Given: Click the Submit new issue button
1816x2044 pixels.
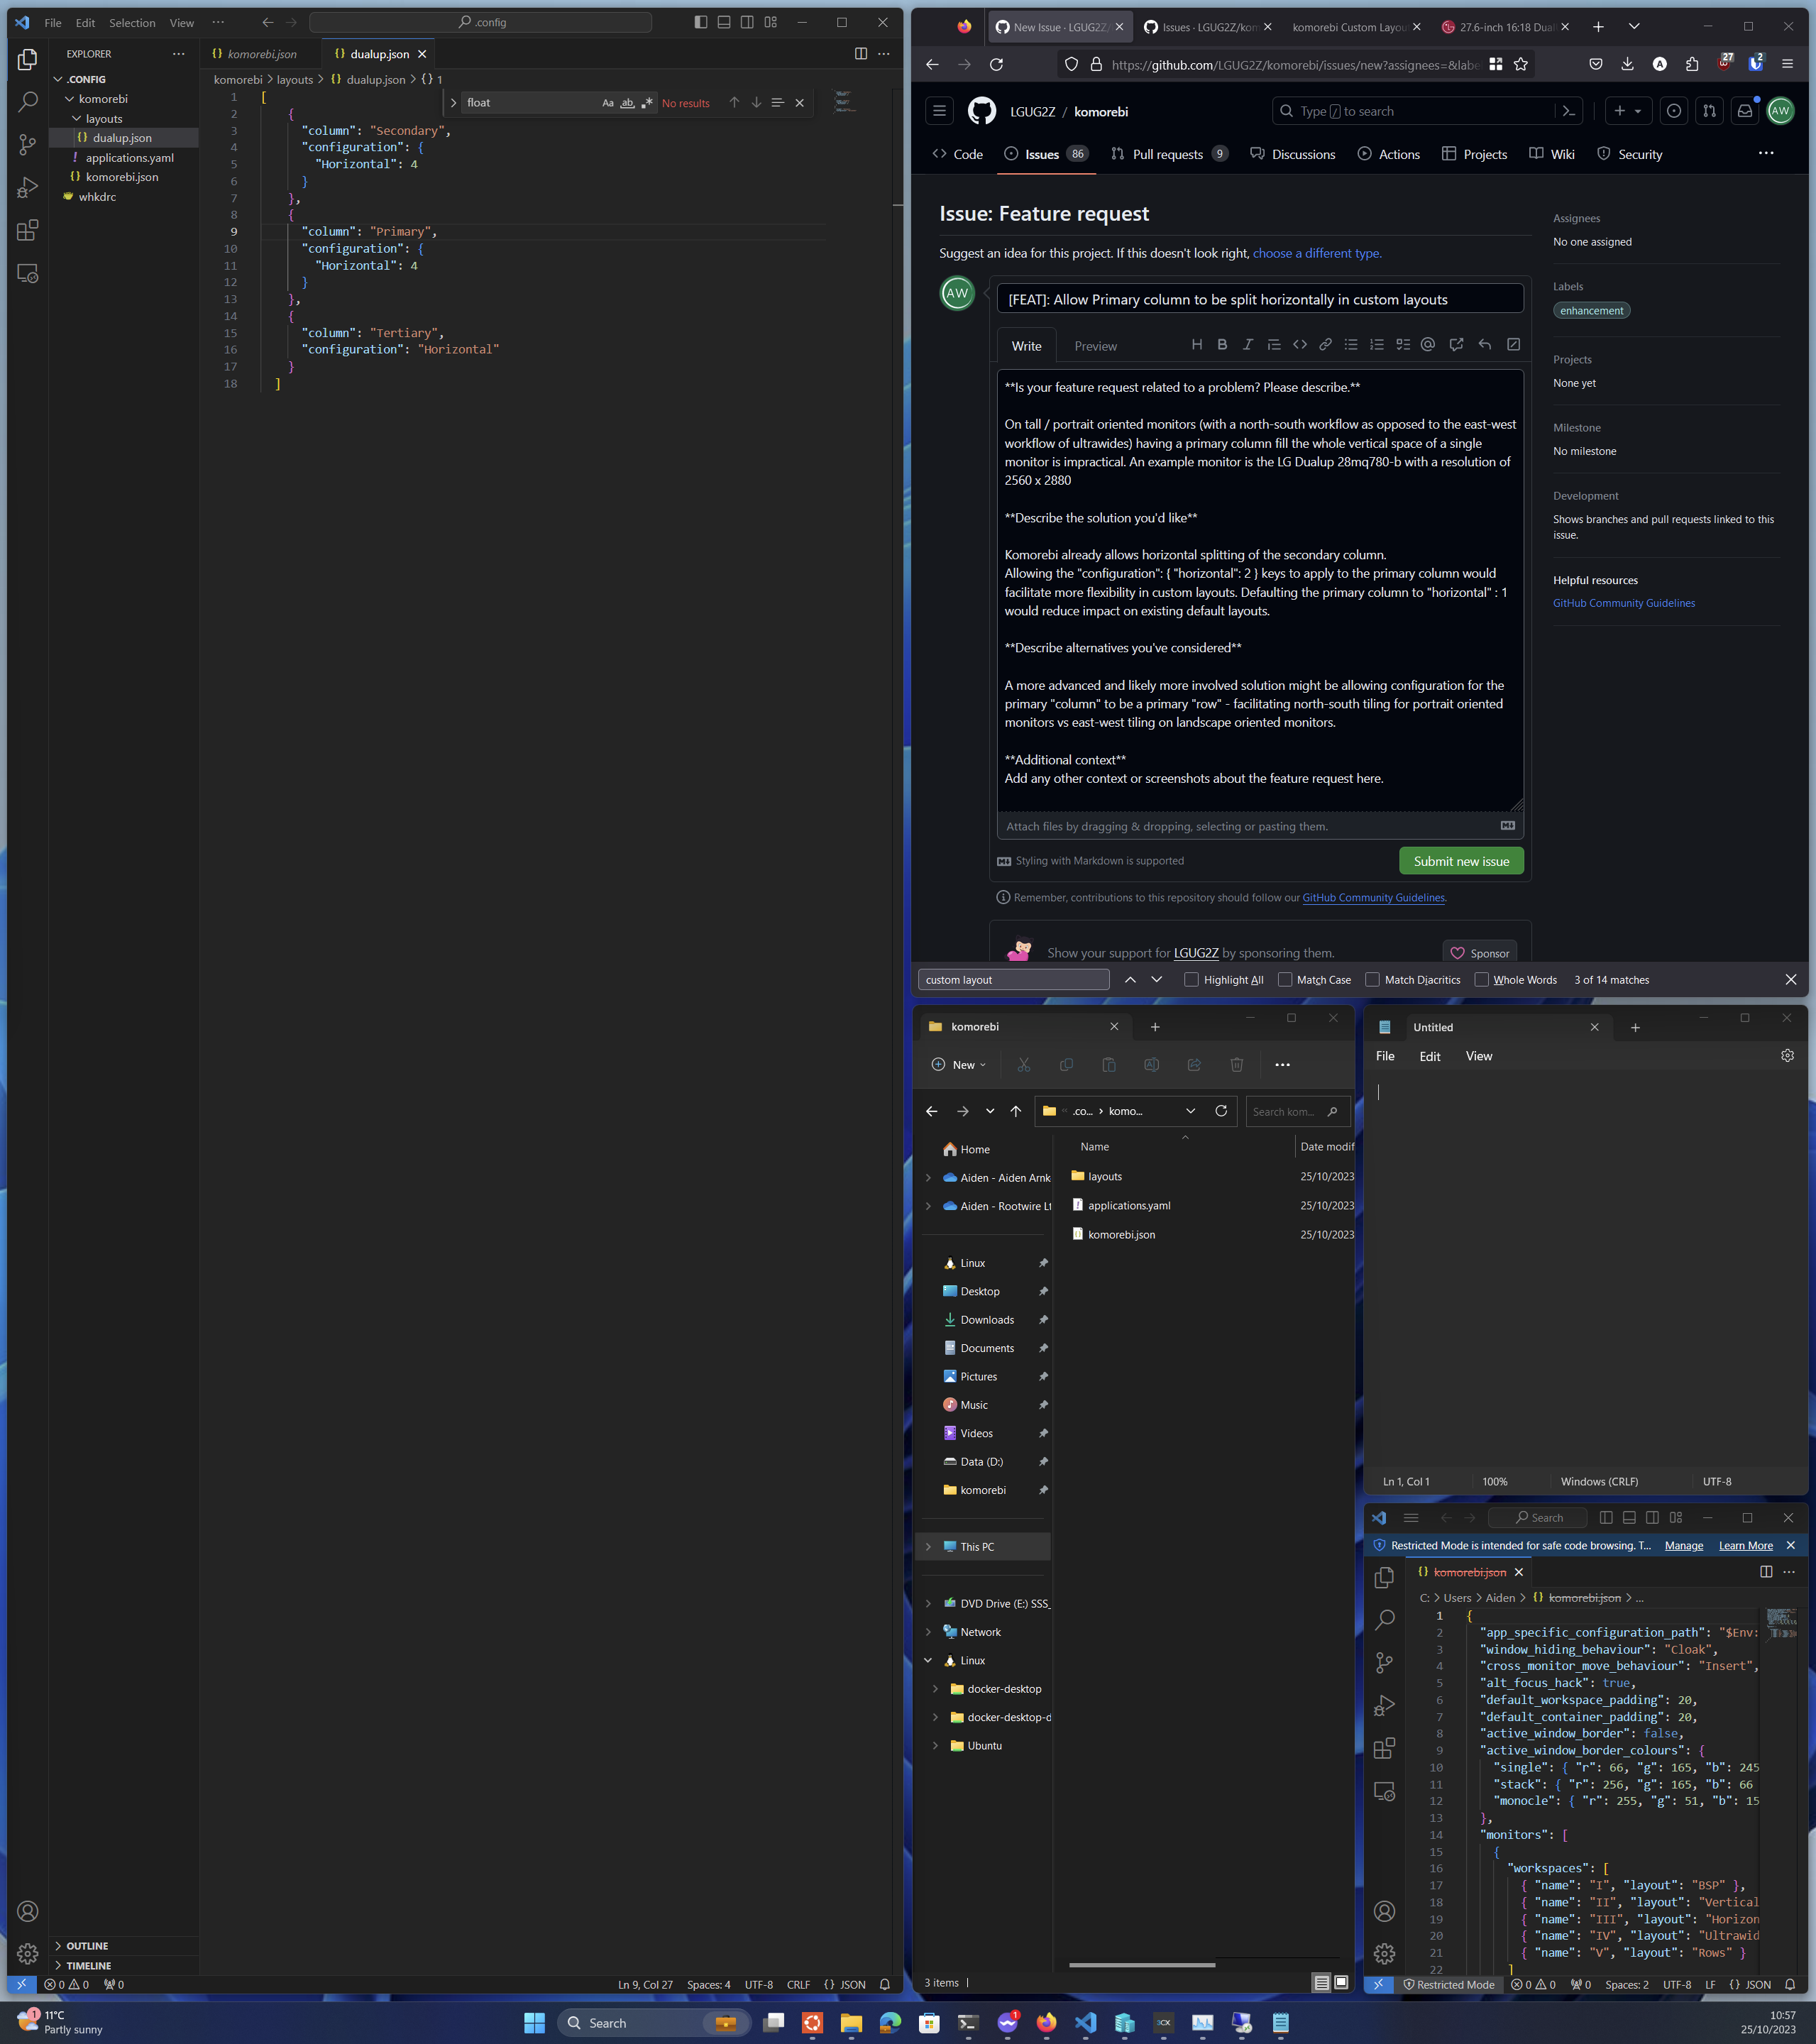Looking at the screenshot, I should pos(1461,860).
